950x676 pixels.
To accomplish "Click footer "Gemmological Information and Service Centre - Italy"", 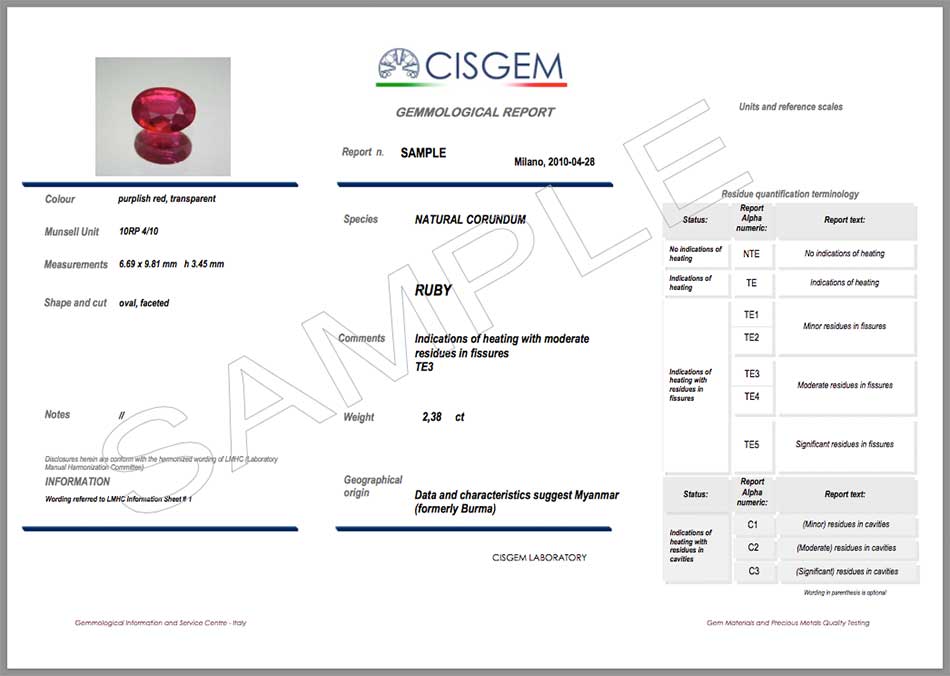I will (x=161, y=623).
